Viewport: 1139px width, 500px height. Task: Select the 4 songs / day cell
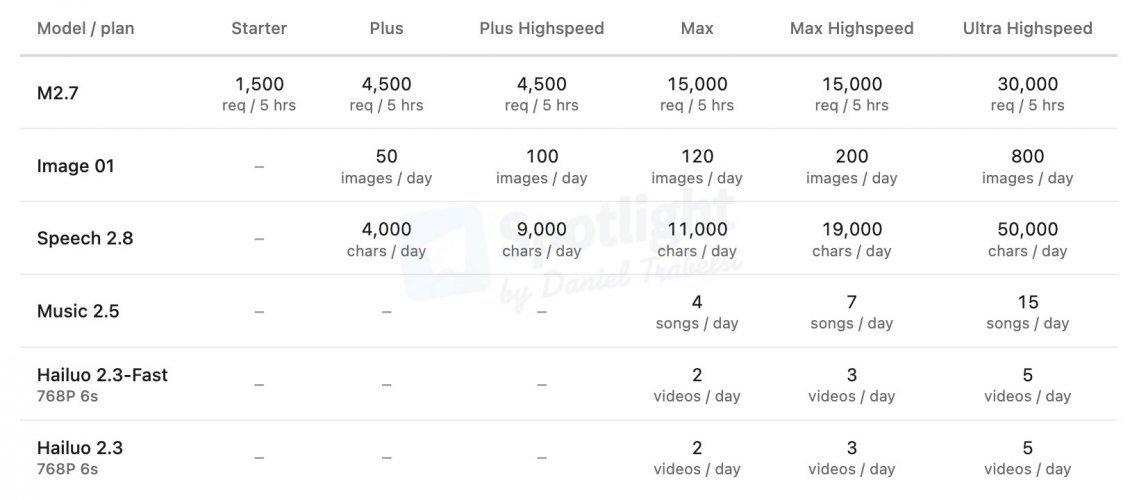click(x=697, y=311)
